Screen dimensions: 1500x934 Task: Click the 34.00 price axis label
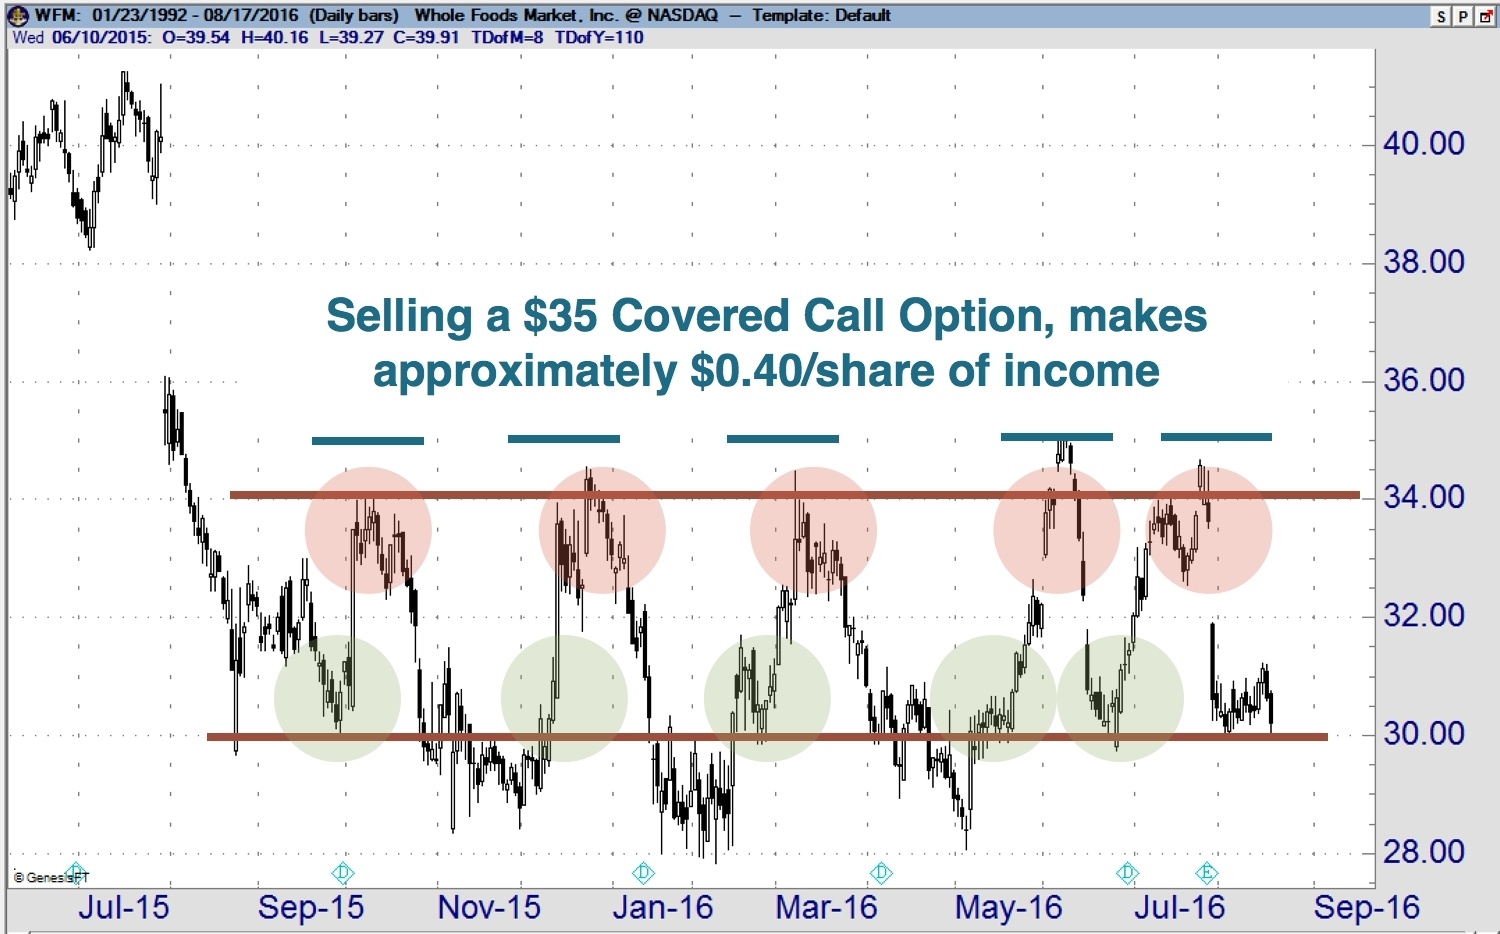click(1424, 497)
